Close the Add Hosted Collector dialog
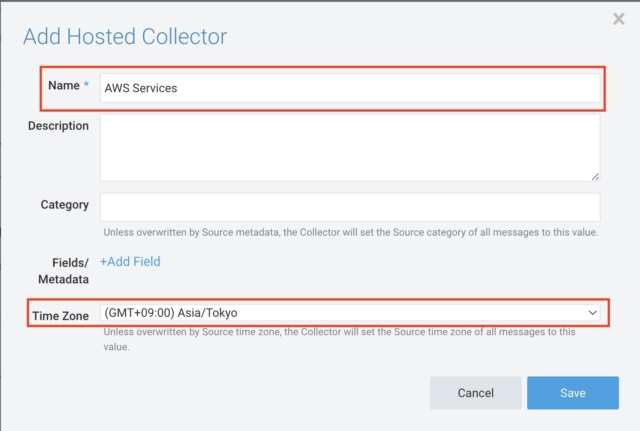The image size is (640, 431). click(619, 19)
